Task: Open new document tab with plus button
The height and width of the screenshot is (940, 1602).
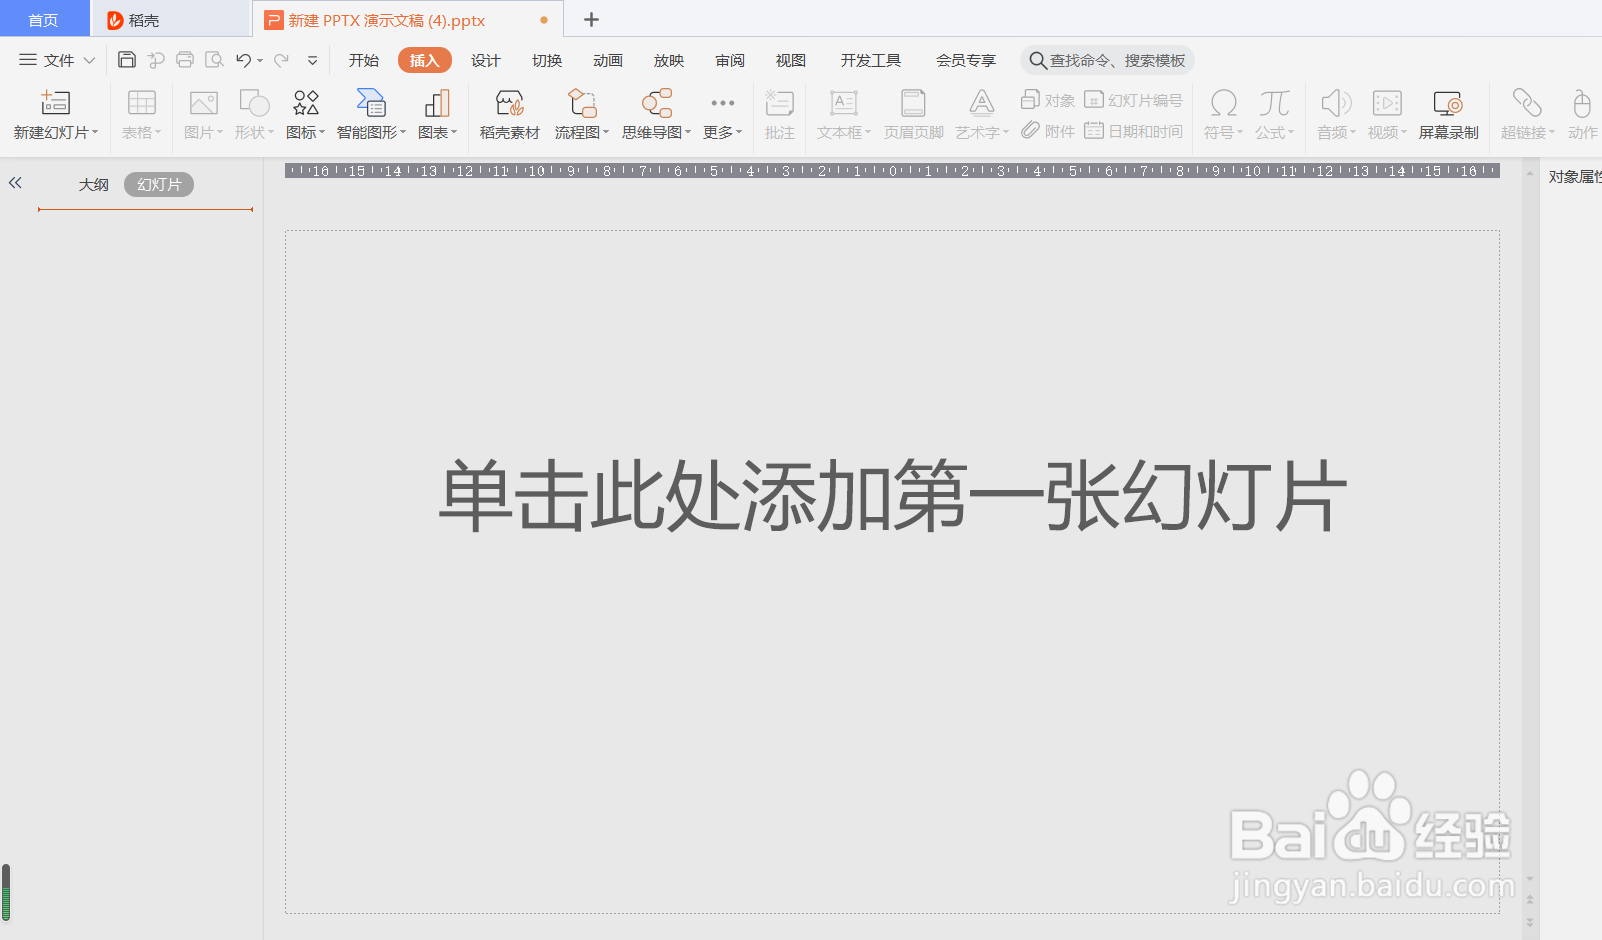Action: 591,19
